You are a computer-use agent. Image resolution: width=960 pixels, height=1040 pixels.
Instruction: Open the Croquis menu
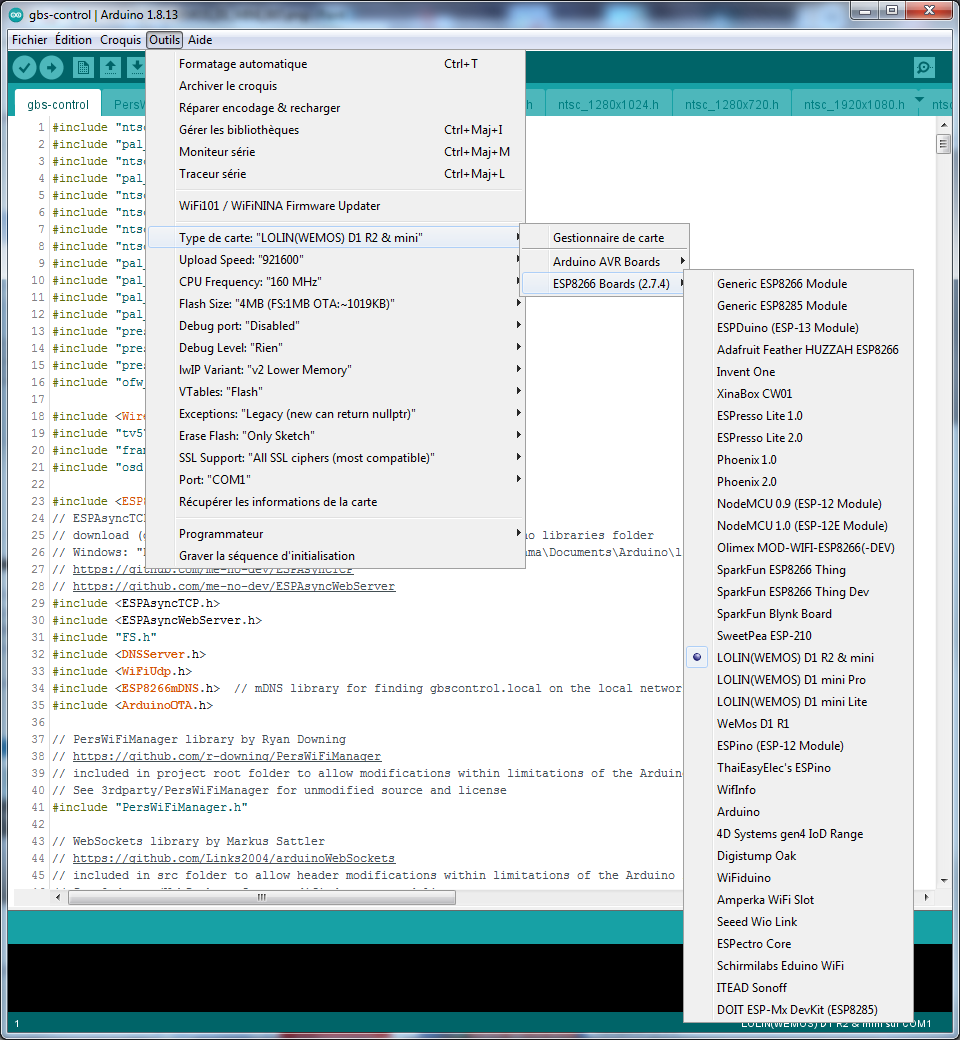point(120,40)
